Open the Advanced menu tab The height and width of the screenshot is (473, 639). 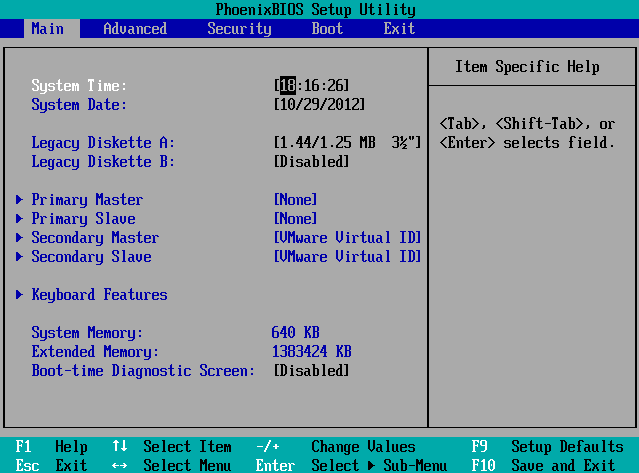(x=135, y=29)
